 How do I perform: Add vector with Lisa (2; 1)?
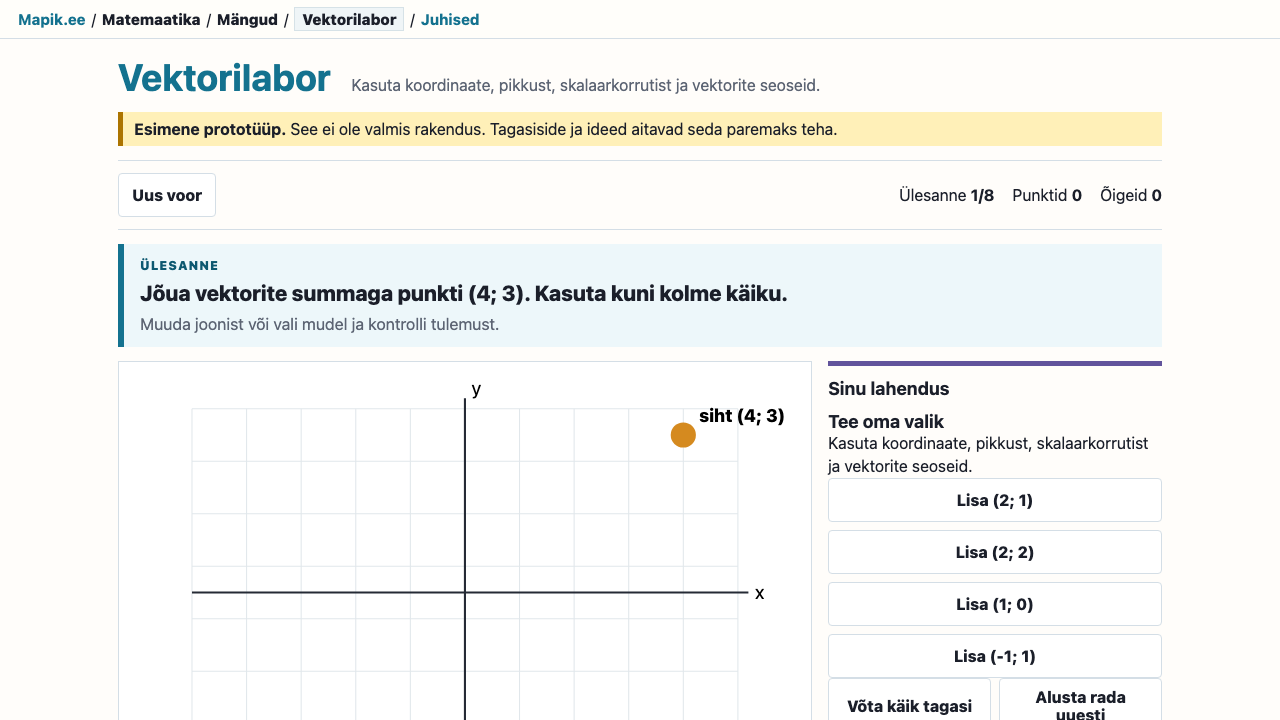coord(995,500)
